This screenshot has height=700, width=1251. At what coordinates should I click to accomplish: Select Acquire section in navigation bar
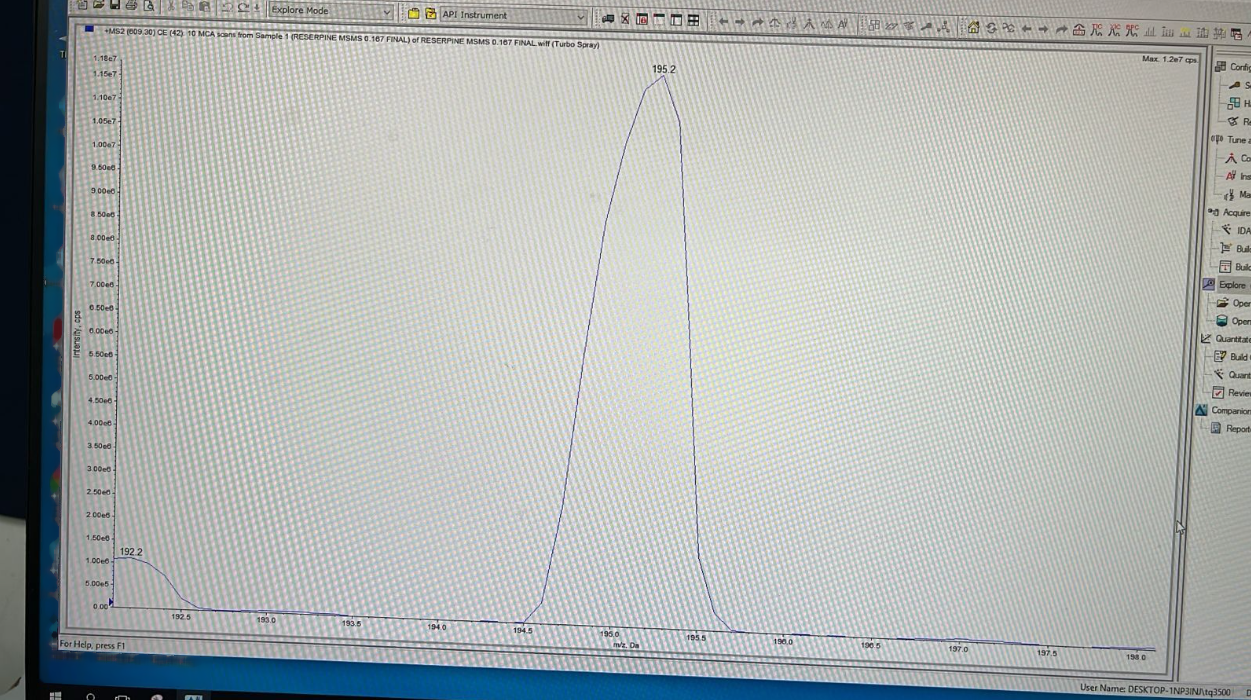[x=1231, y=212]
